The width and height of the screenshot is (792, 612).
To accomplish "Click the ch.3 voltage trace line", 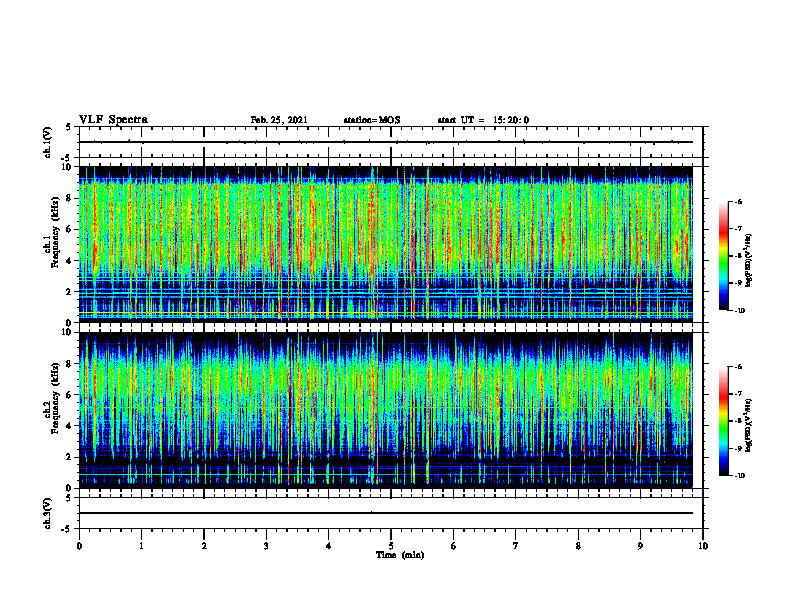I will (386, 513).
